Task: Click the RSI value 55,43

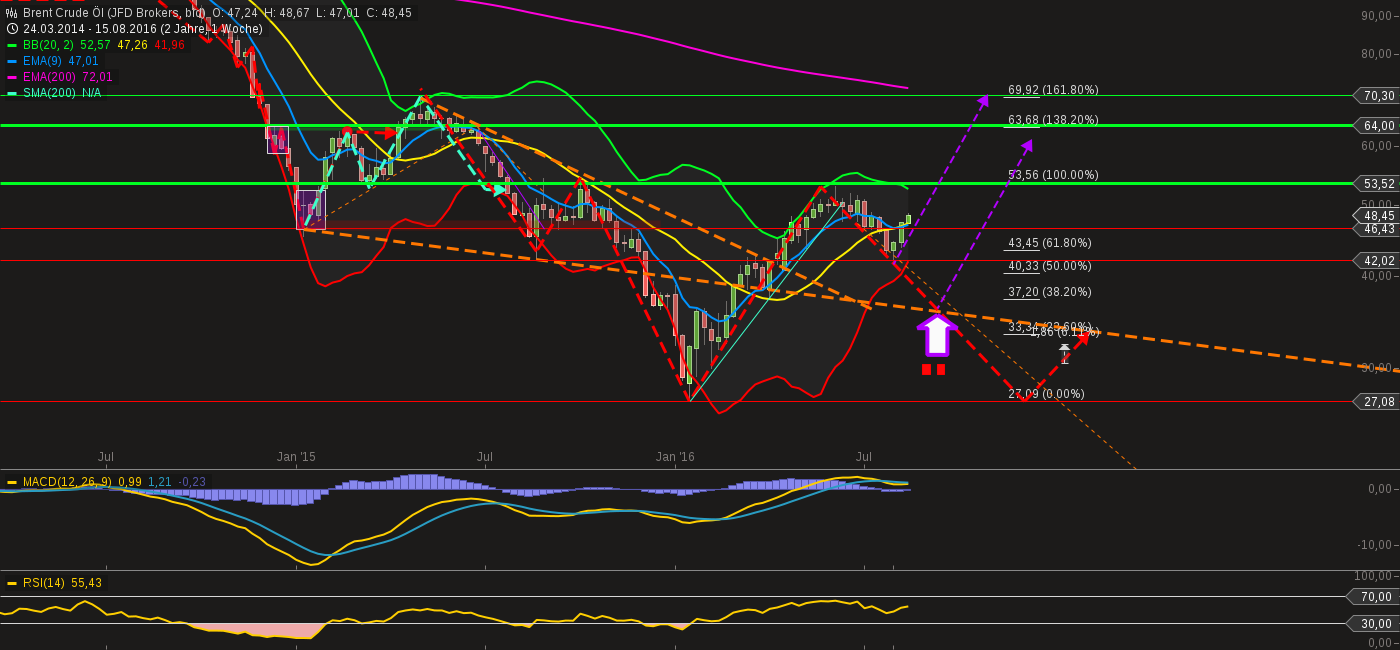Action: tap(87, 583)
